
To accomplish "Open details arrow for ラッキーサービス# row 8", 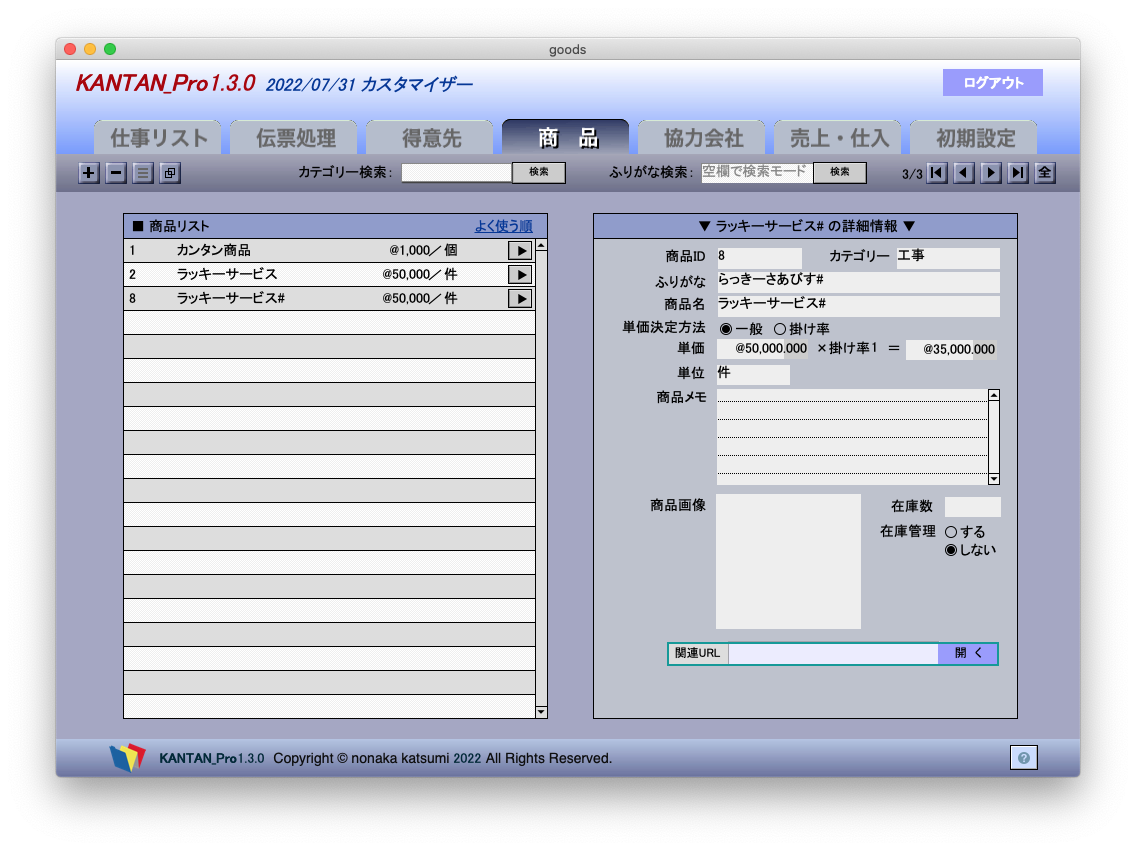I will coord(520,298).
